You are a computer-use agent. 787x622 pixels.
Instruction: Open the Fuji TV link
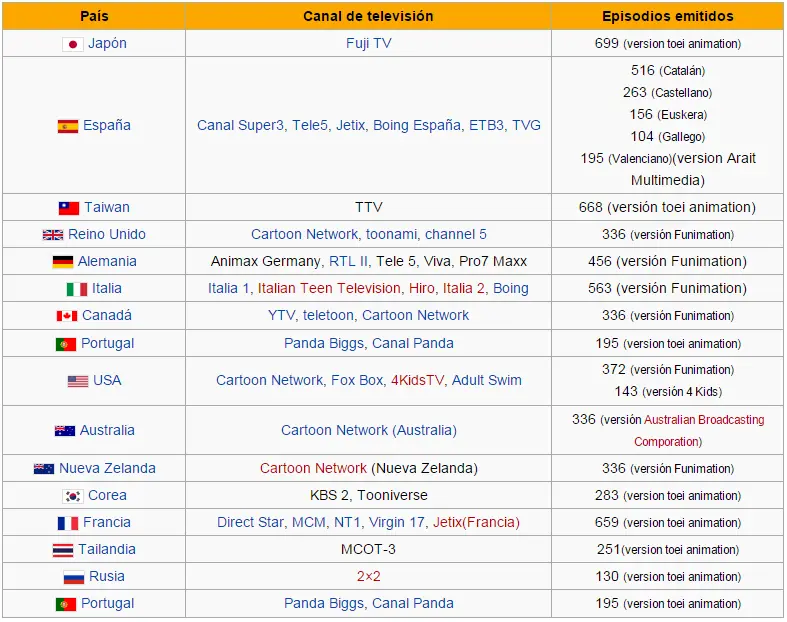(368, 44)
